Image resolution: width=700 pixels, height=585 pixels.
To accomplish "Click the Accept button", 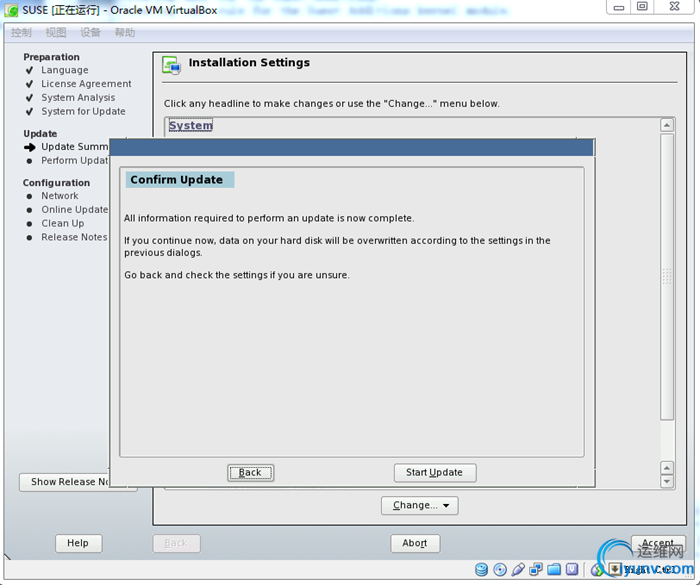I will coord(658,543).
